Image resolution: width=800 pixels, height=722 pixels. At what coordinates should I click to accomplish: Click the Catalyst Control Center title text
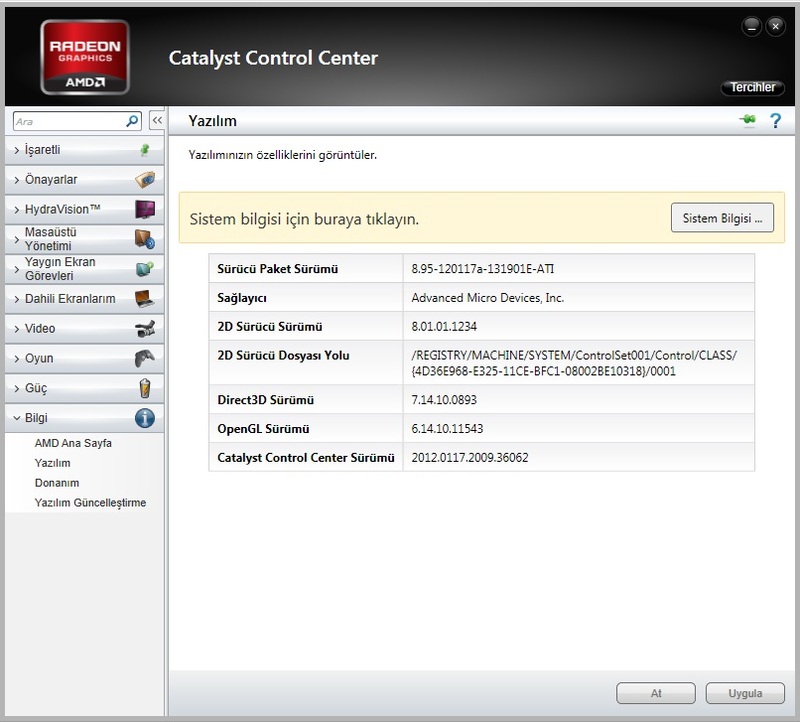pos(273,58)
